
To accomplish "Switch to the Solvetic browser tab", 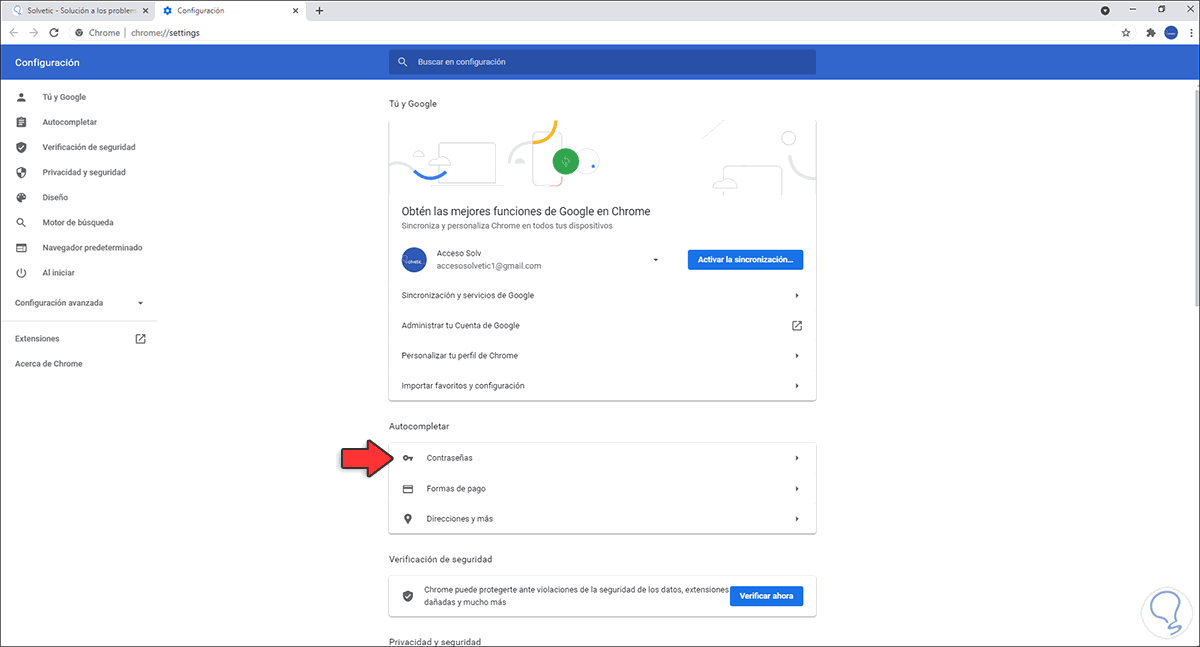I will [76, 10].
